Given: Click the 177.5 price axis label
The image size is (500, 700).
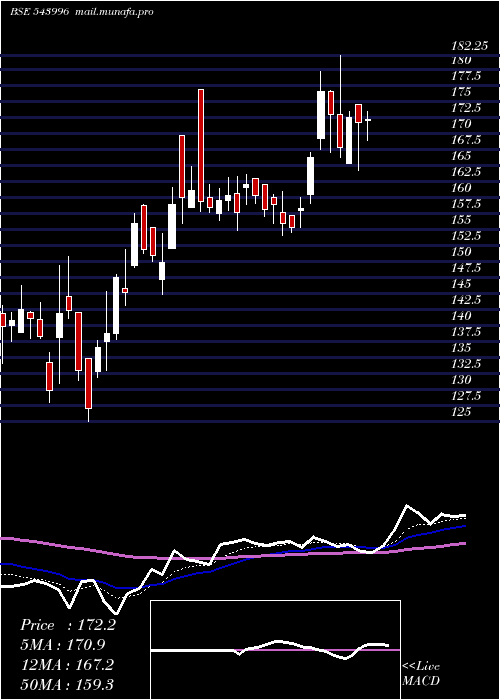Looking at the screenshot, I should pyautogui.click(x=466, y=76).
